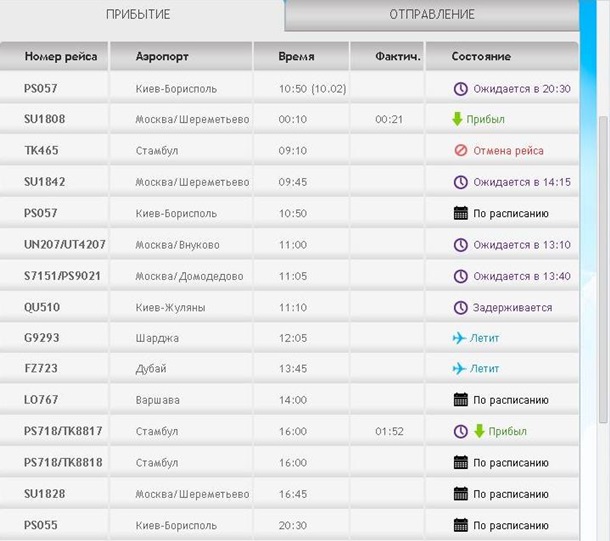Switch to the ОТПРАВЛЕНИЕ tab

click(431, 15)
